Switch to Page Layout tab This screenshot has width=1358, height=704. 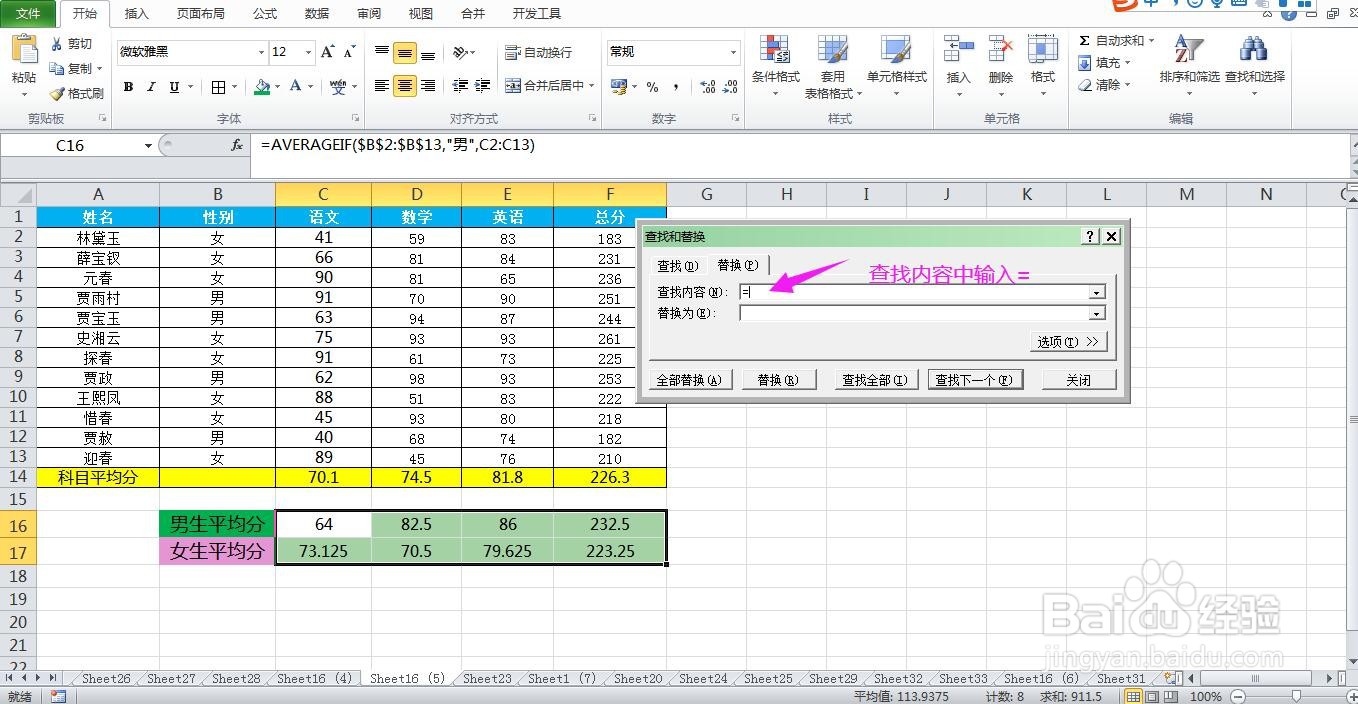coord(201,14)
